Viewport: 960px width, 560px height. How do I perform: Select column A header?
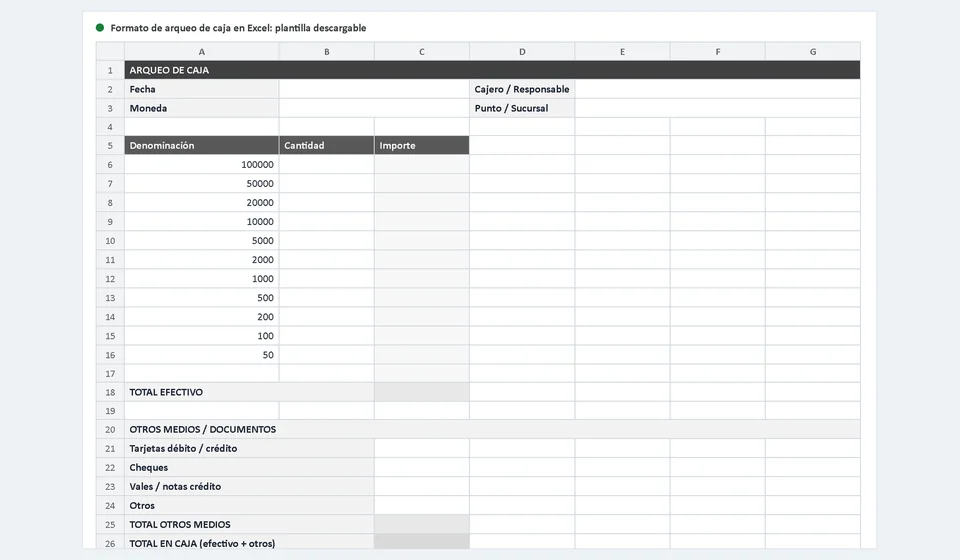point(201,51)
